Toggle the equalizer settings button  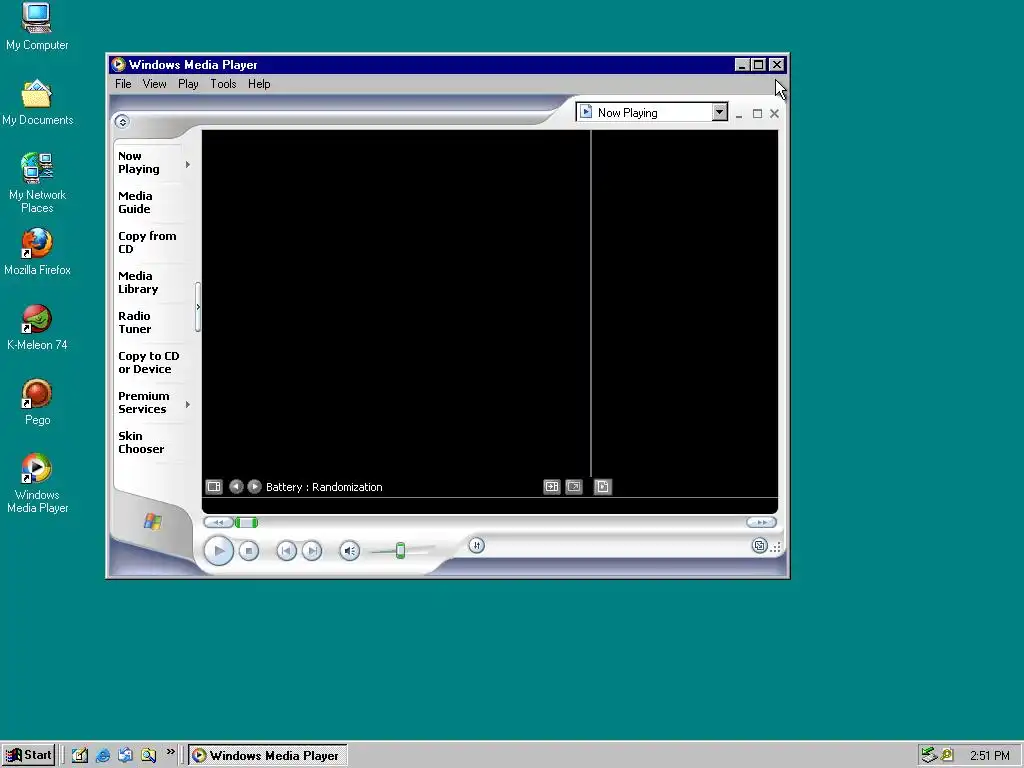[477, 545]
